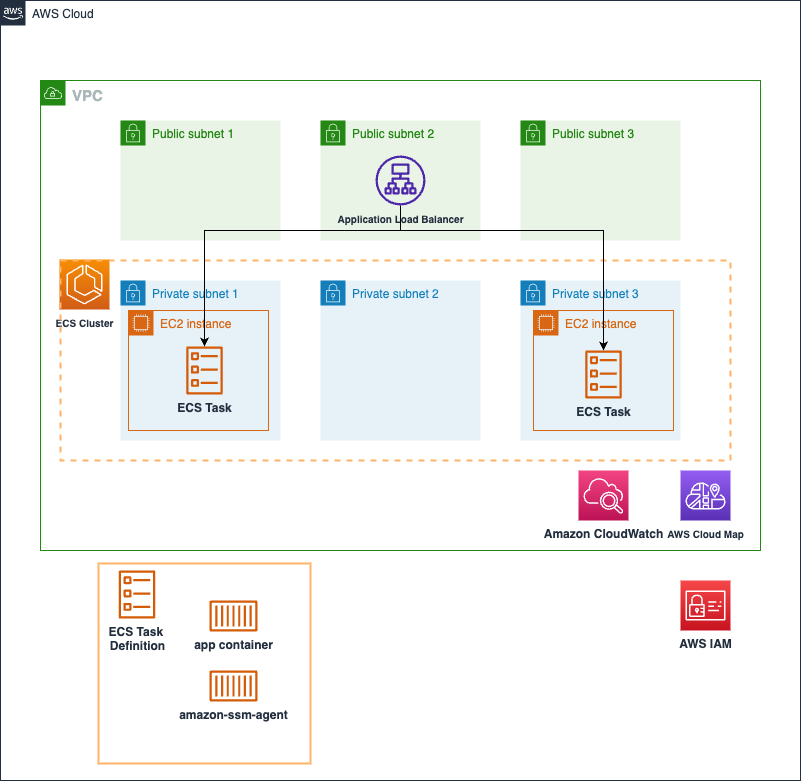Viewport: 801px width, 782px height.
Task: Select the AWS IAM icon
Action: (705, 605)
